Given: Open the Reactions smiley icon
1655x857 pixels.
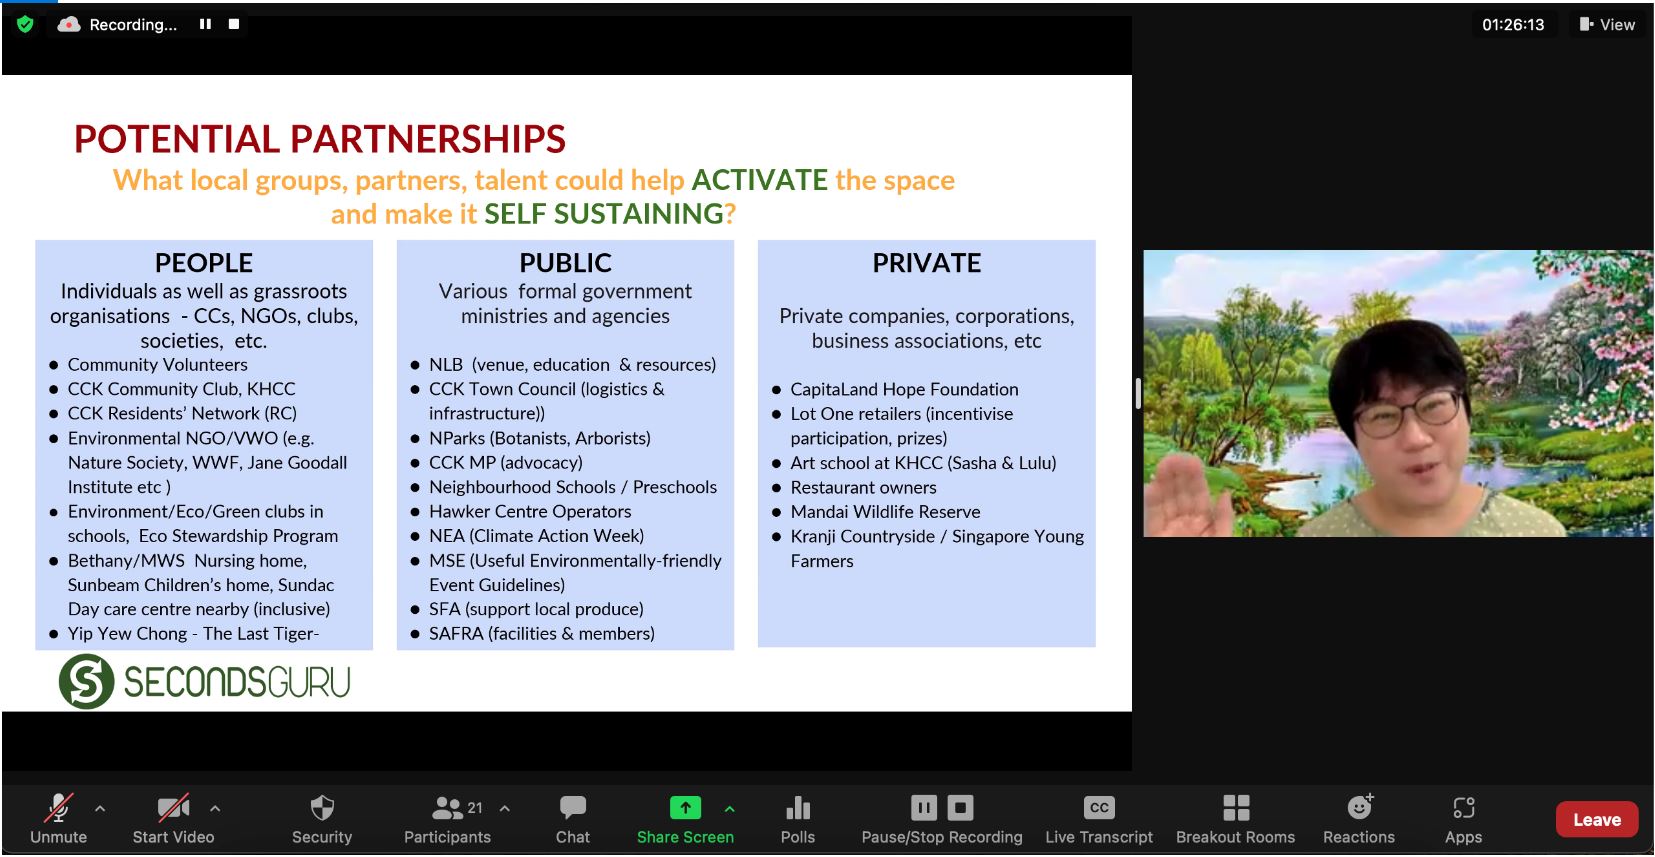Looking at the screenshot, I should (1359, 807).
